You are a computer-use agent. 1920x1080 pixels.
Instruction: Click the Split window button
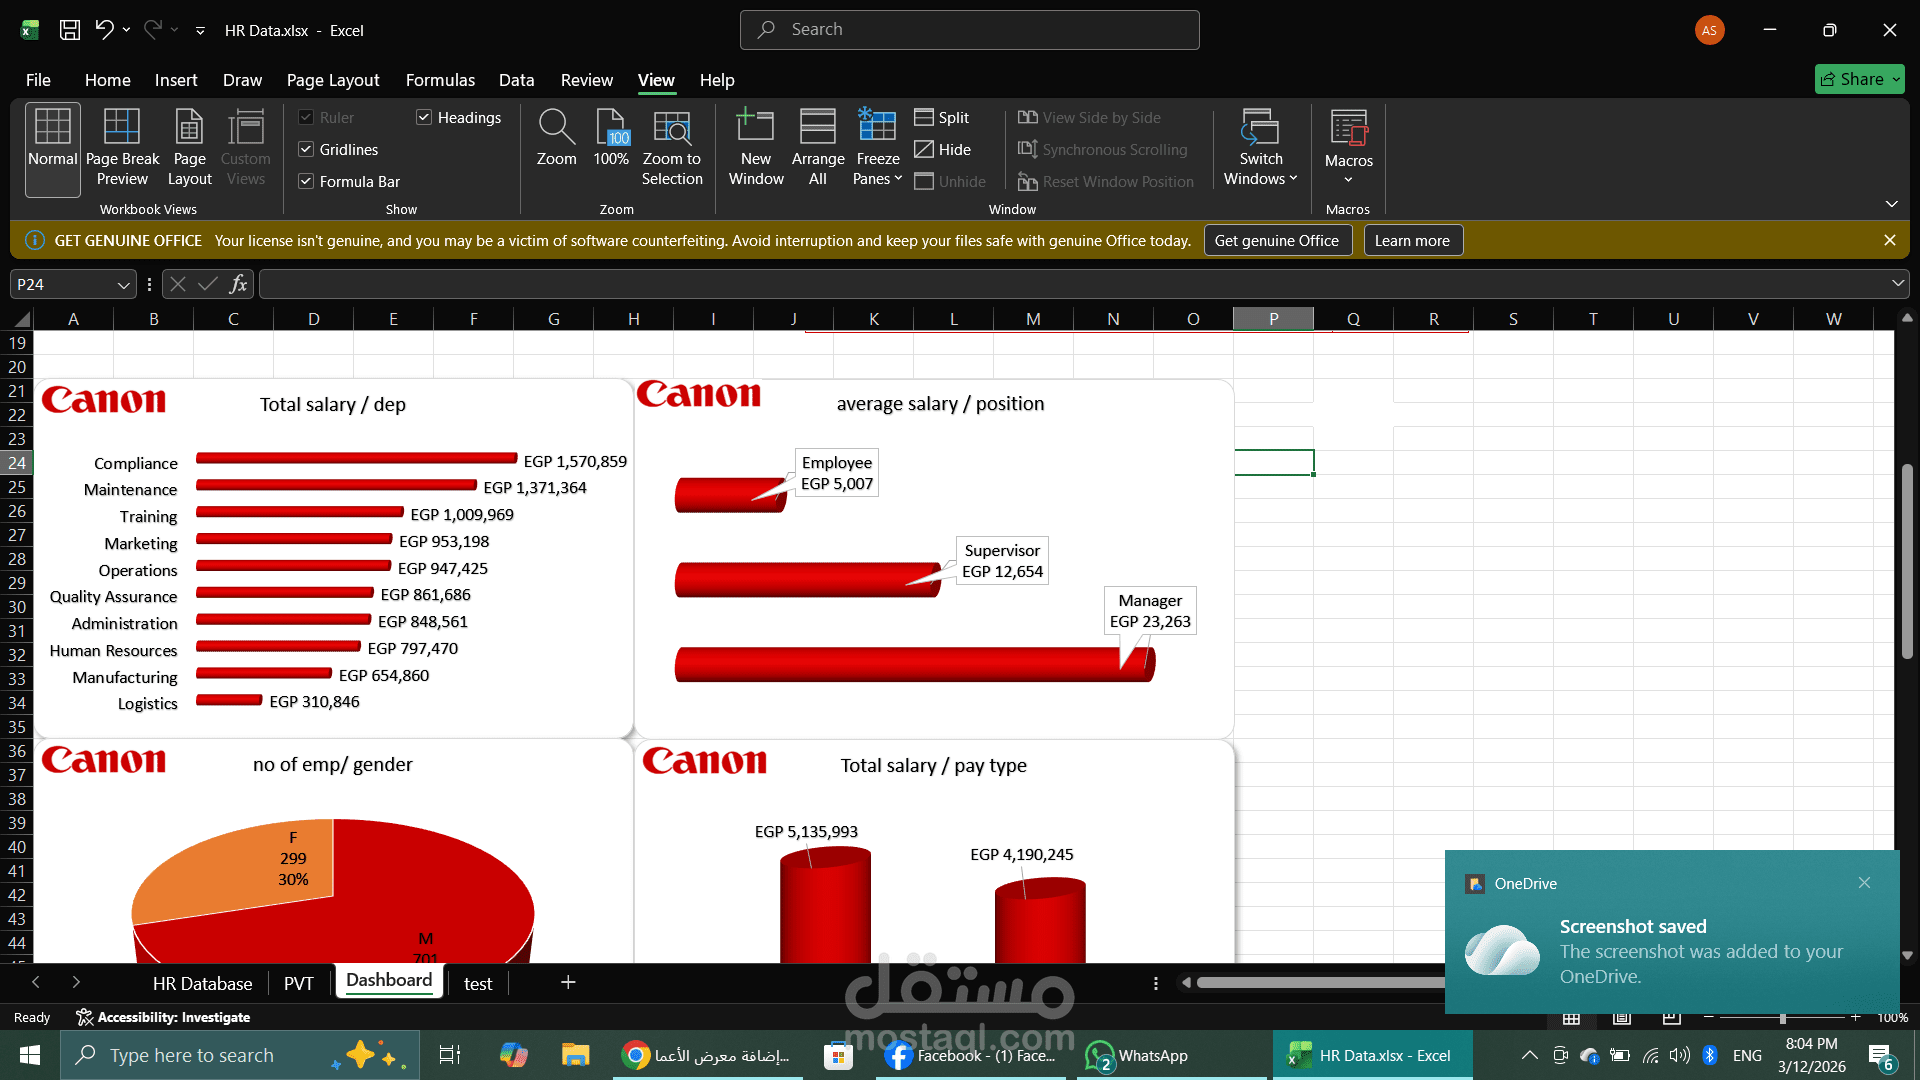coord(942,118)
